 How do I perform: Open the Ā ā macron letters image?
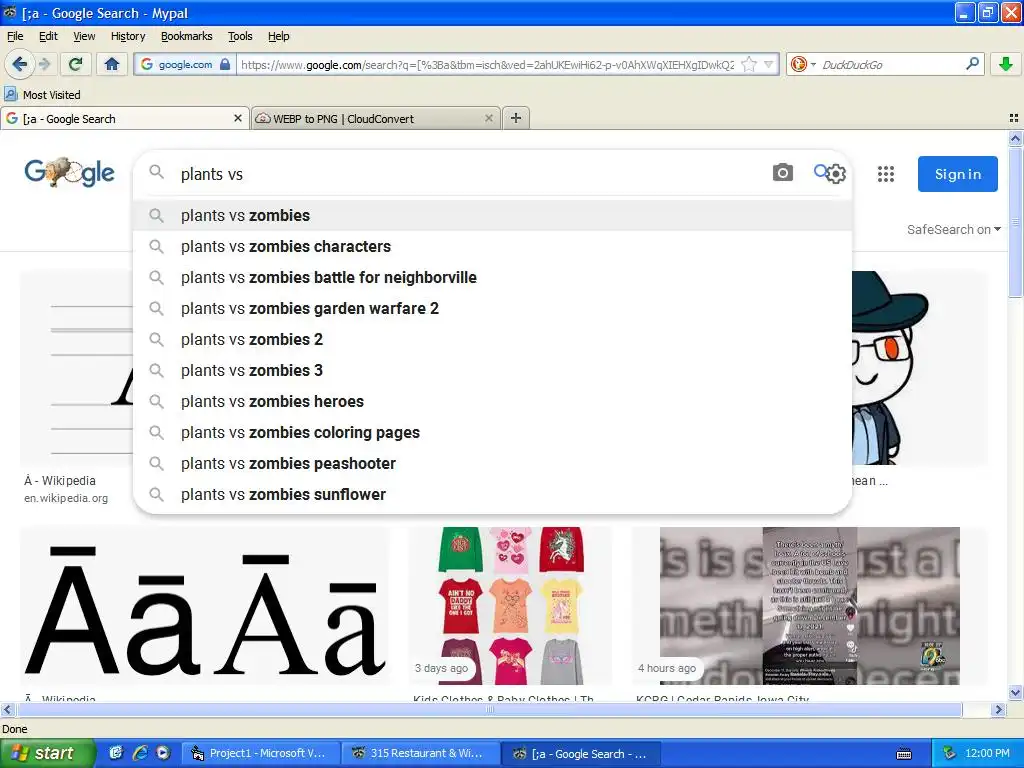206,606
